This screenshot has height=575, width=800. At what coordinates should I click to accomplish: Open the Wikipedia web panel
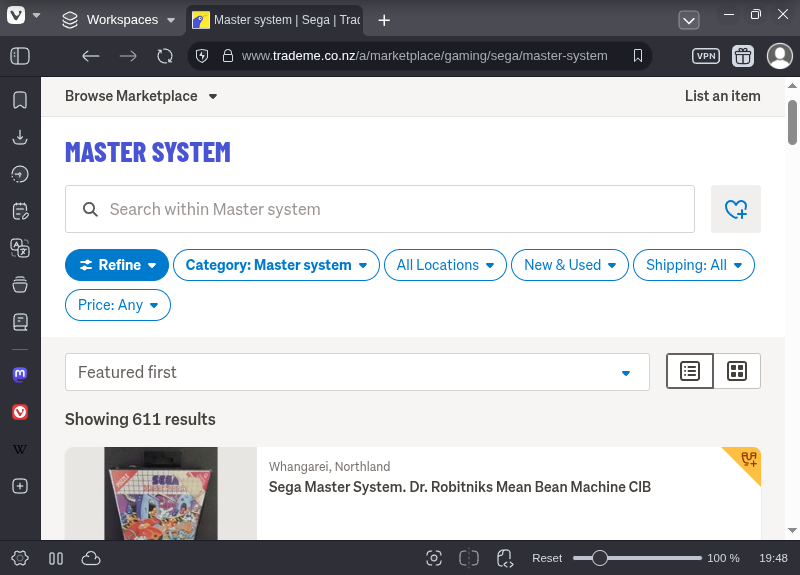point(19,449)
